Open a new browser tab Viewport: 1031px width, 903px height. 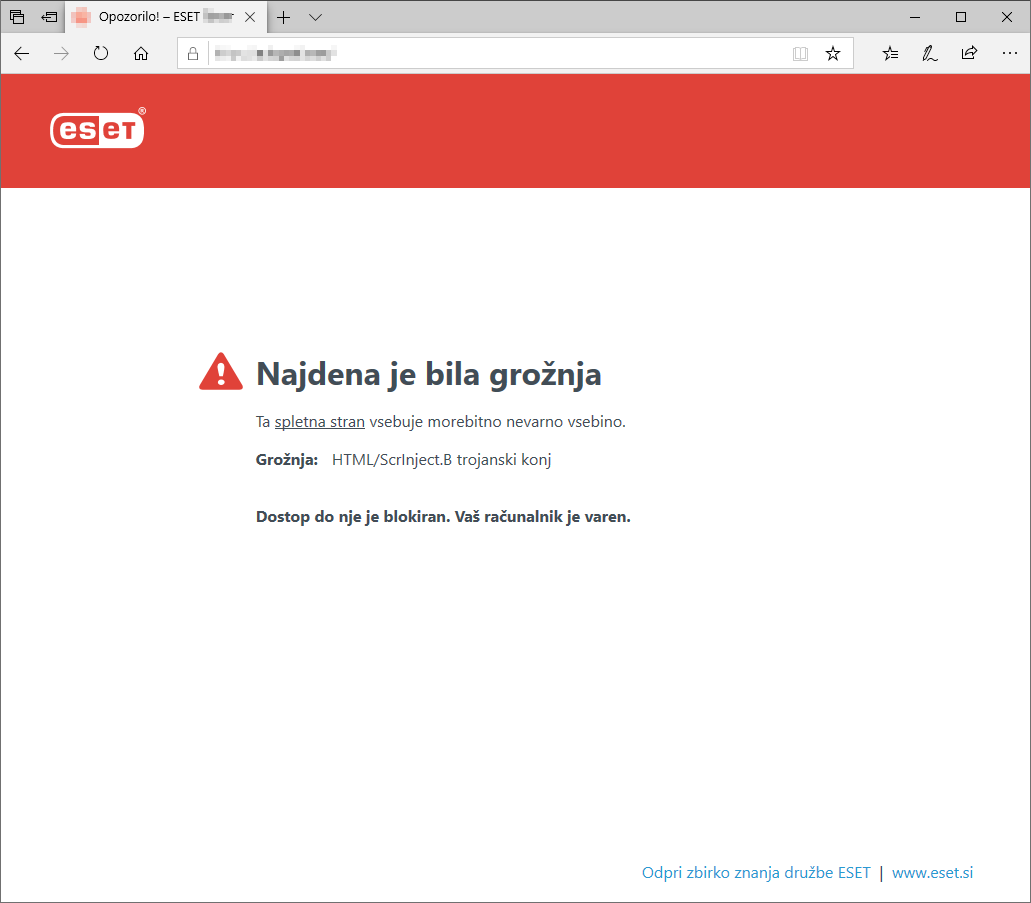coord(282,17)
